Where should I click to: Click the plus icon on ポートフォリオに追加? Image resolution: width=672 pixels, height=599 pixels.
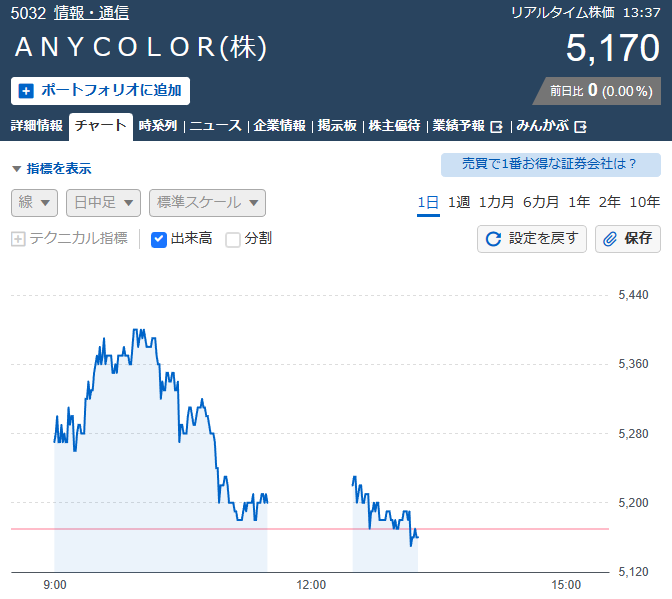pos(26,91)
